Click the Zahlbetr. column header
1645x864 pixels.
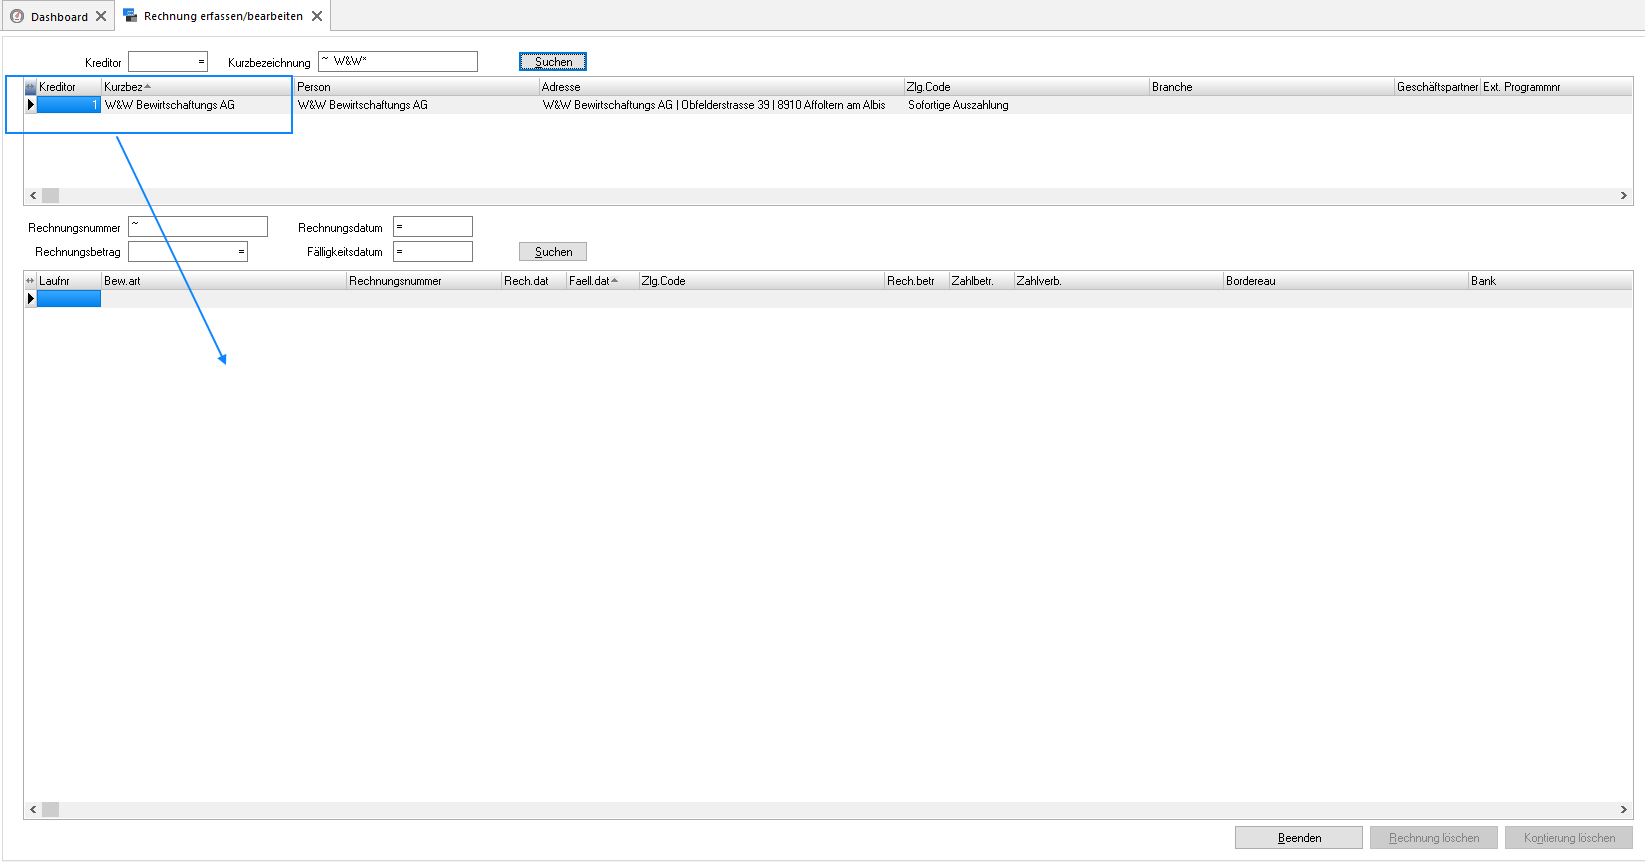pyautogui.click(x=982, y=281)
